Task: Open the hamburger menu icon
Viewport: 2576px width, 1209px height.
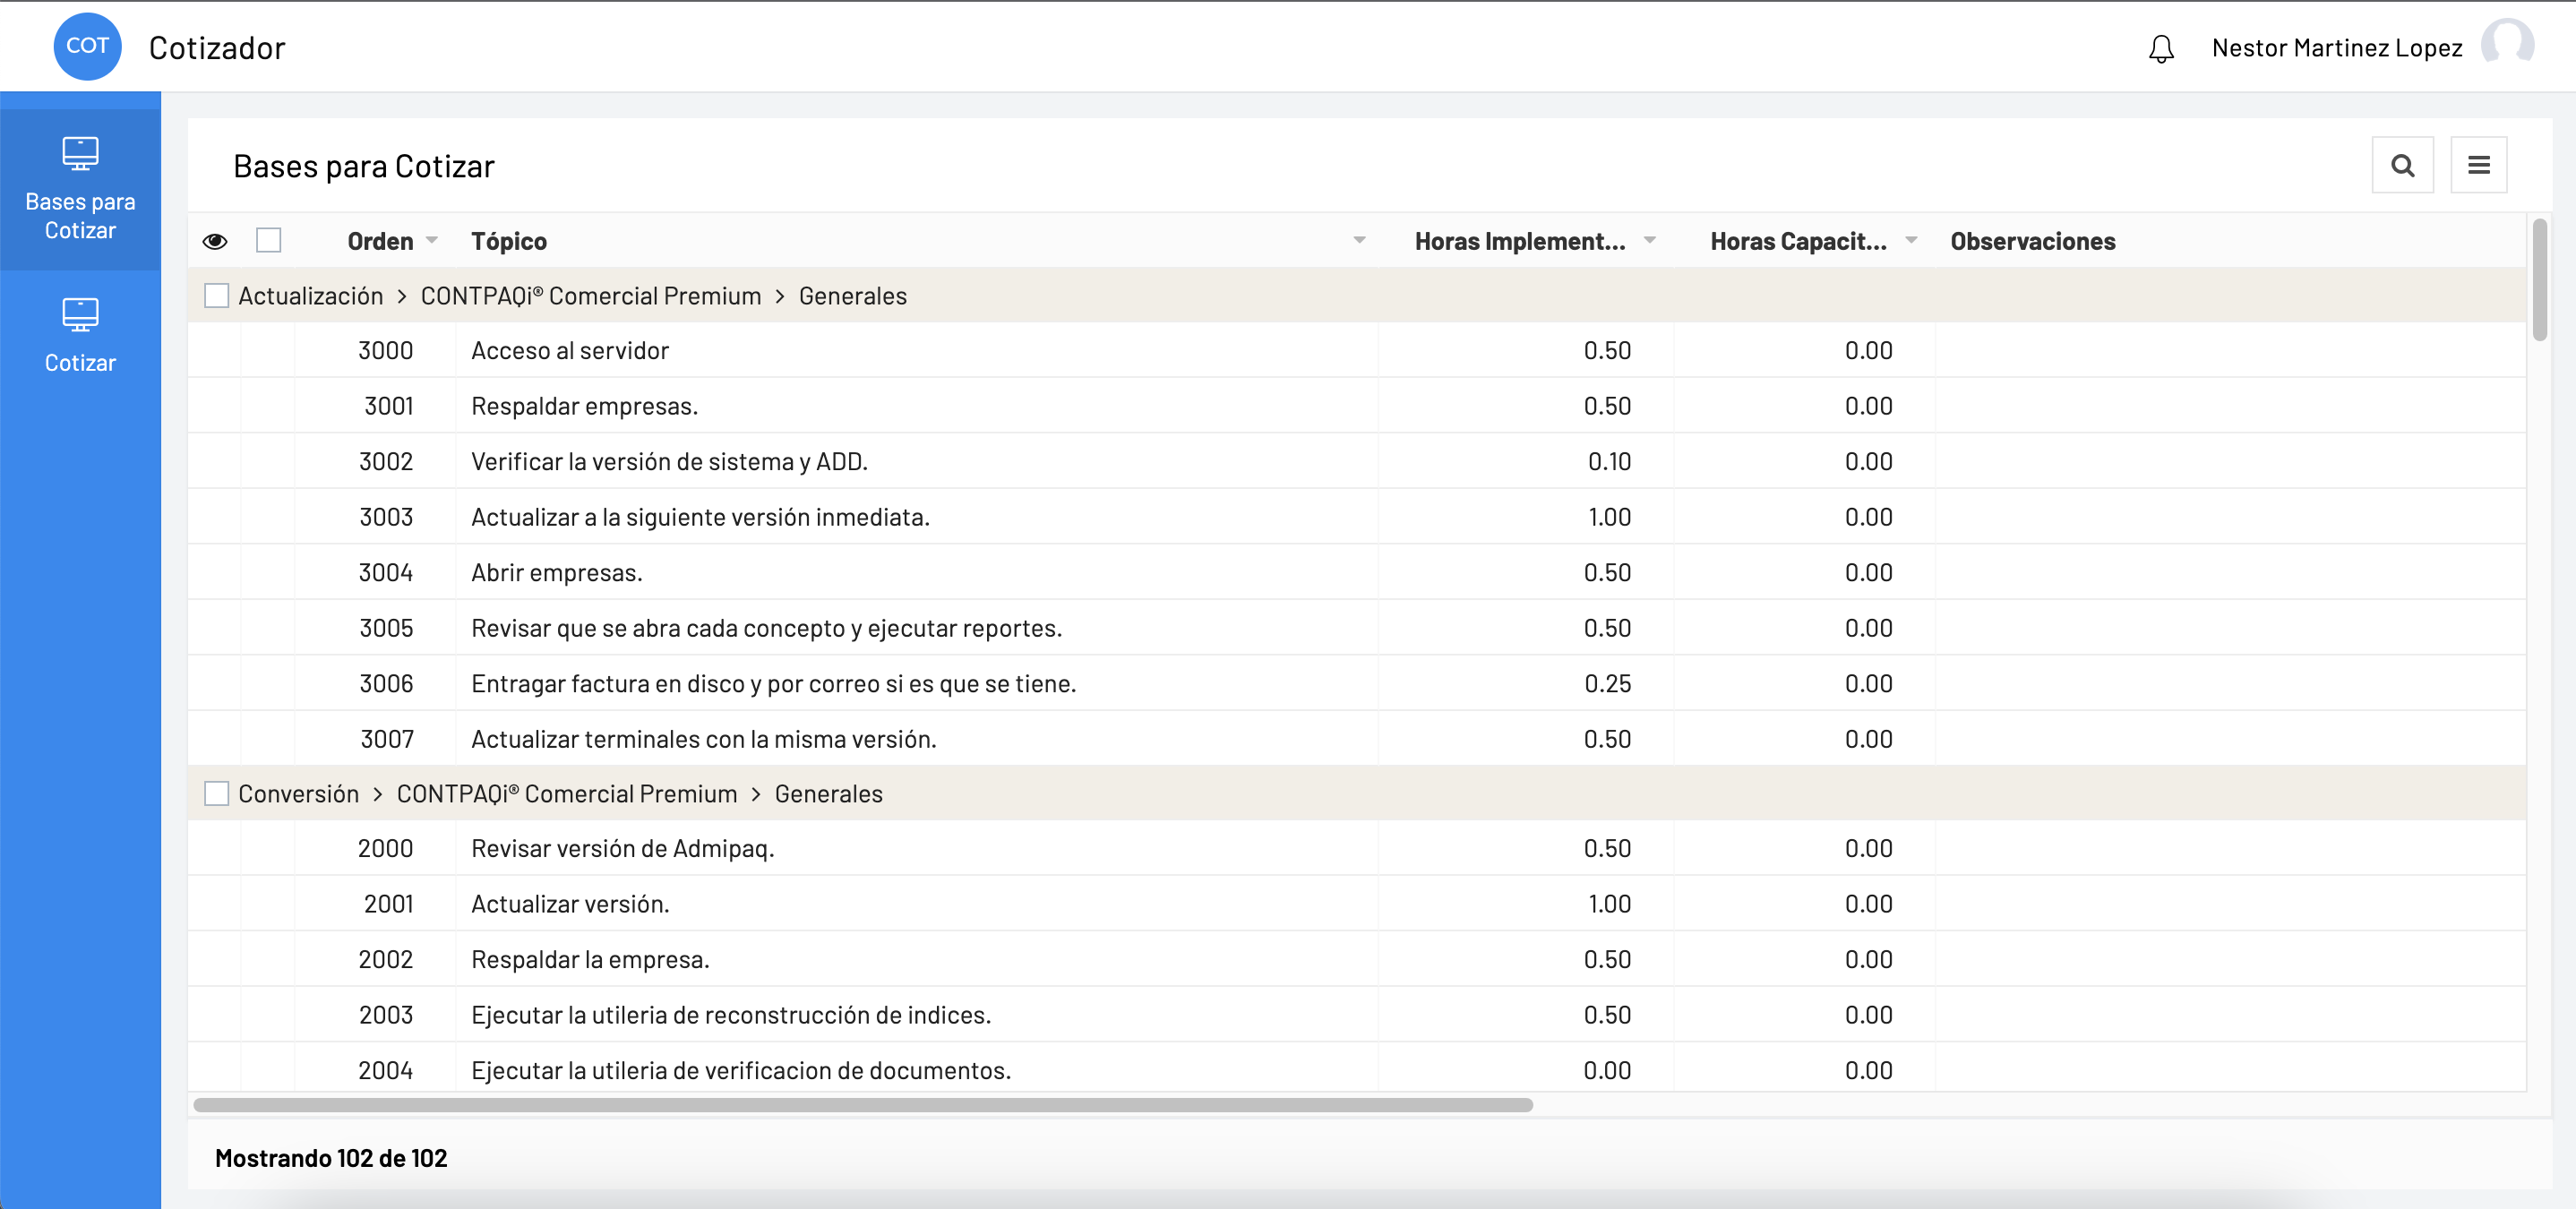Action: [2478, 165]
